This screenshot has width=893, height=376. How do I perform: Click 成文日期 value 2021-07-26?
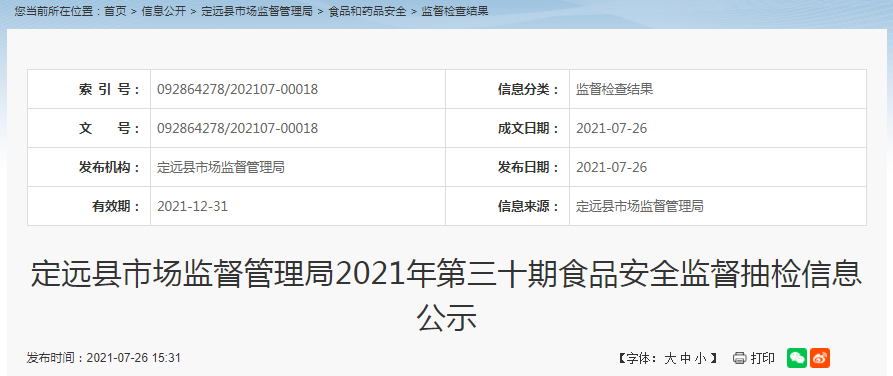tap(612, 128)
